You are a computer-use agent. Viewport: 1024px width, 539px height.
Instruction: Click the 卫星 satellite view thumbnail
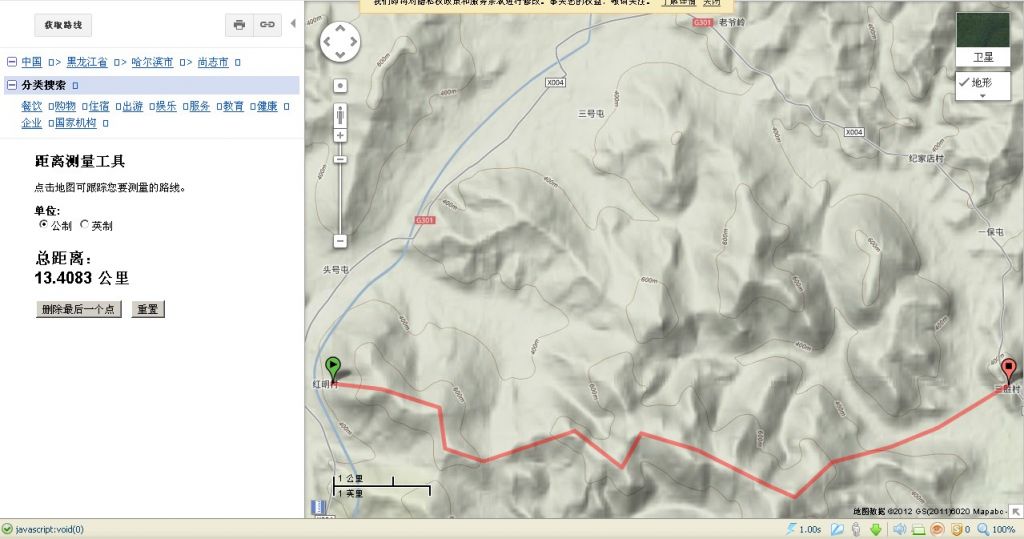tap(983, 39)
